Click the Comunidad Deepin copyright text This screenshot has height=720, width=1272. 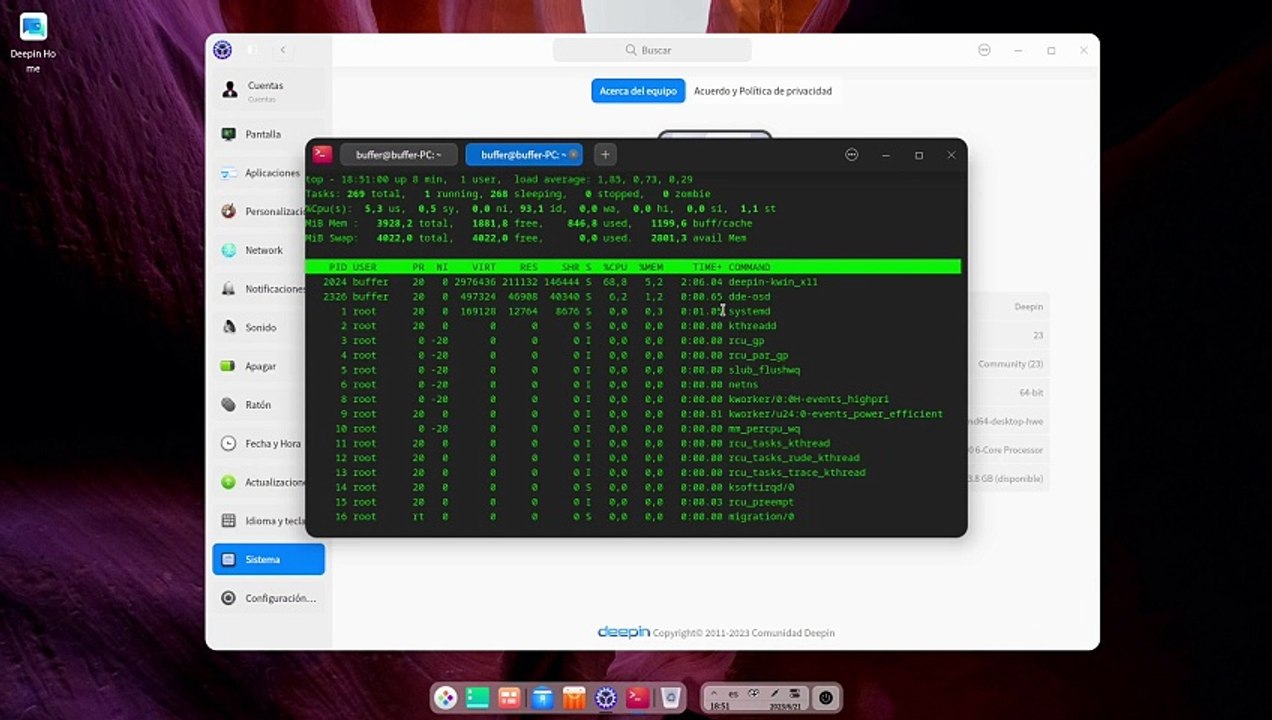[x=743, y=633]
